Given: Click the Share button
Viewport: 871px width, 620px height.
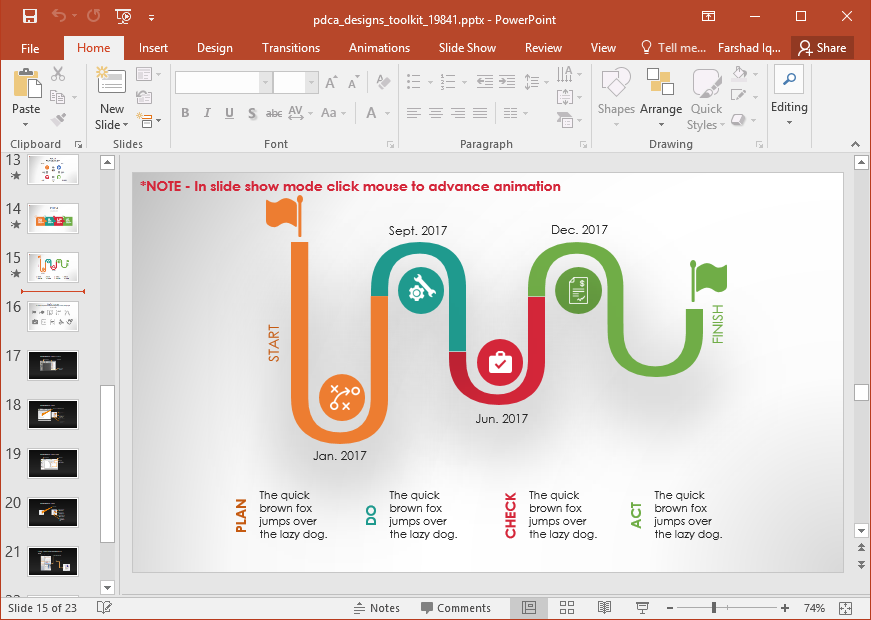Looking at the screenshot, I should click(820, 48).
